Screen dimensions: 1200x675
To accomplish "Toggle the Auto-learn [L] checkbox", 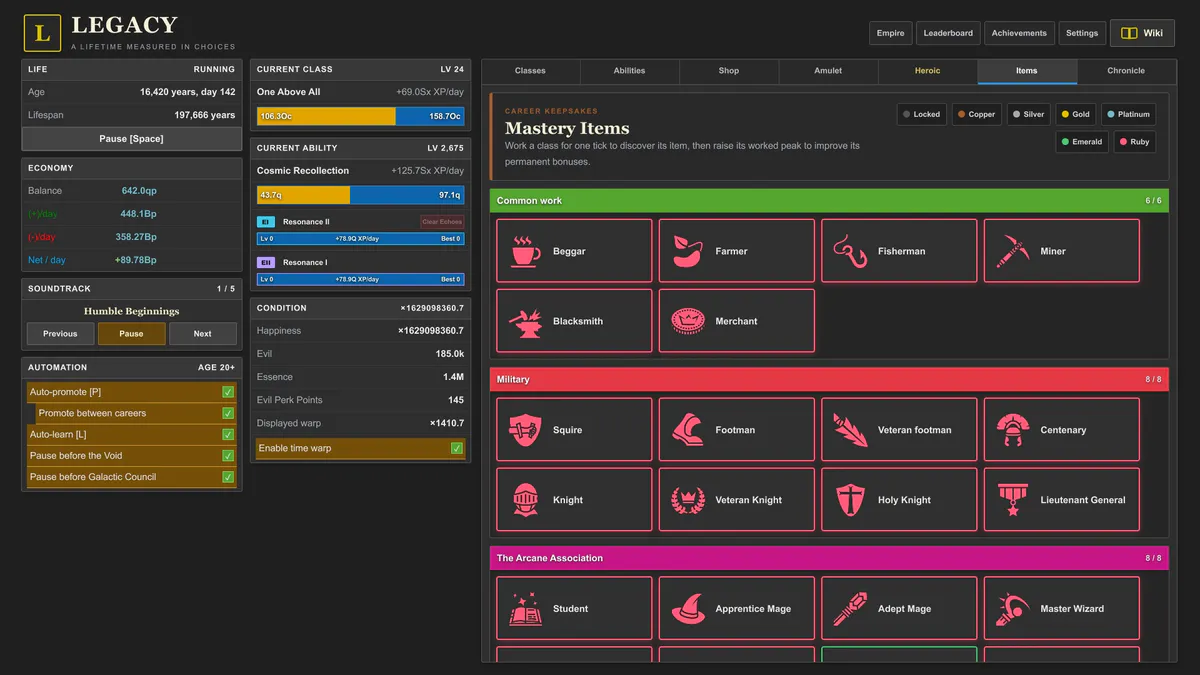I will (x=229, y=435).
